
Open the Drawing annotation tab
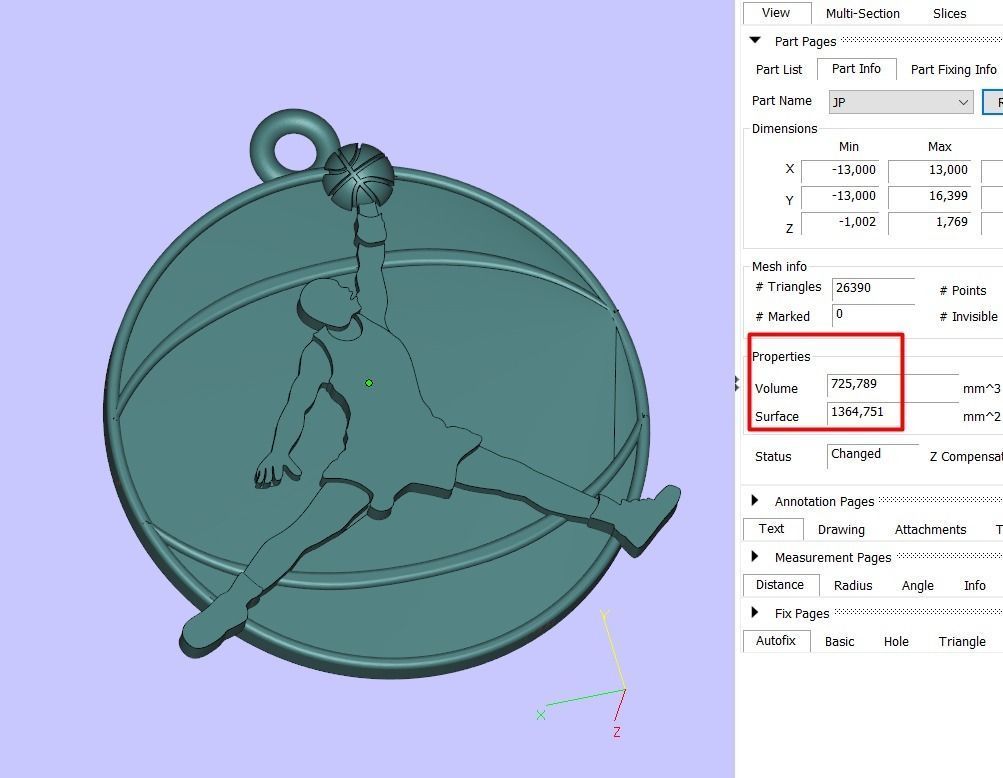[x=841, y=529]
